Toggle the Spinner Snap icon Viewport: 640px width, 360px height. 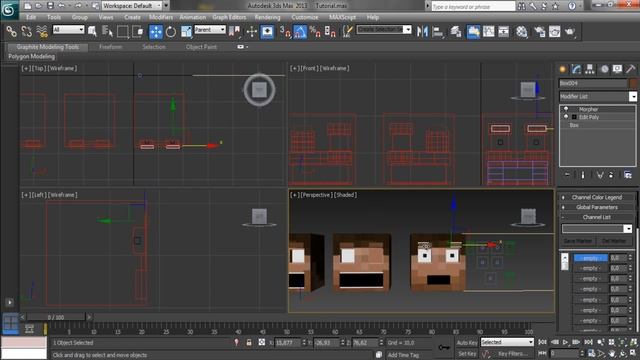(x=330, y=31)
